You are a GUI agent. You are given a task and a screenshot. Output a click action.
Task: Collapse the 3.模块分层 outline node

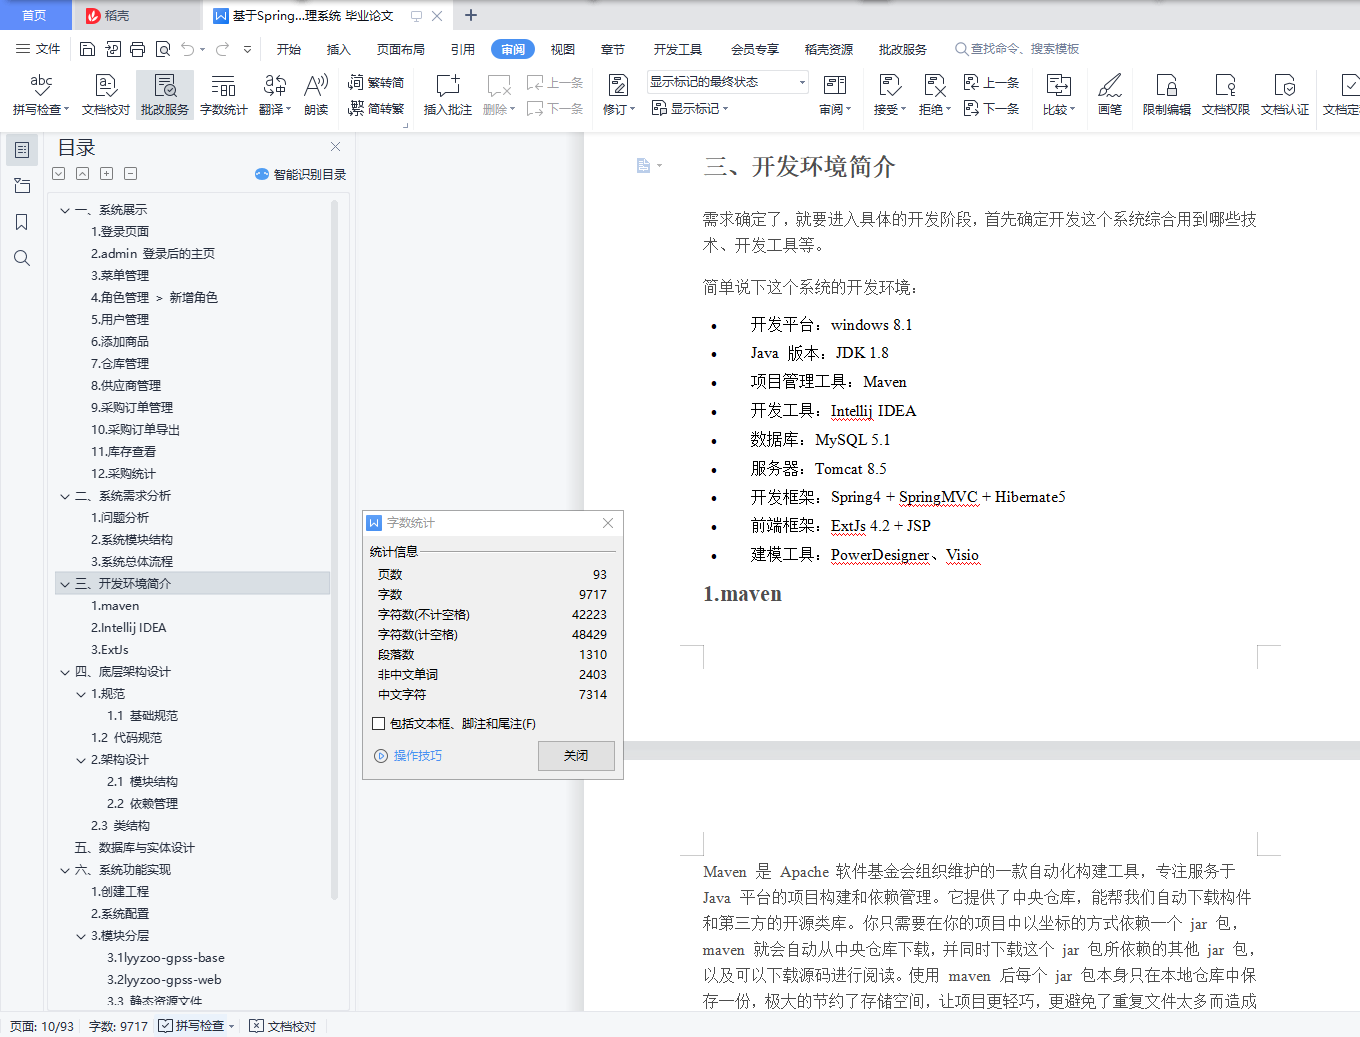(81, 936)
